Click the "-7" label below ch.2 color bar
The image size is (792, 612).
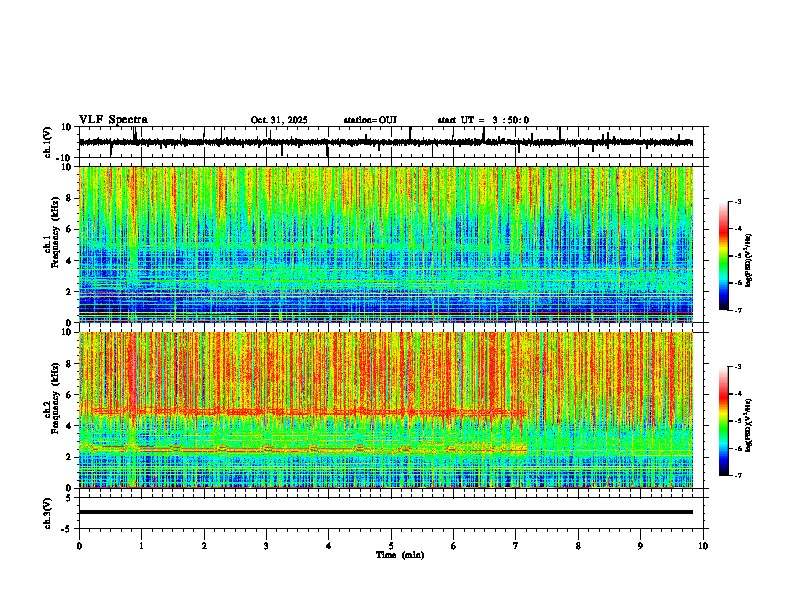(x=738, y=475)
